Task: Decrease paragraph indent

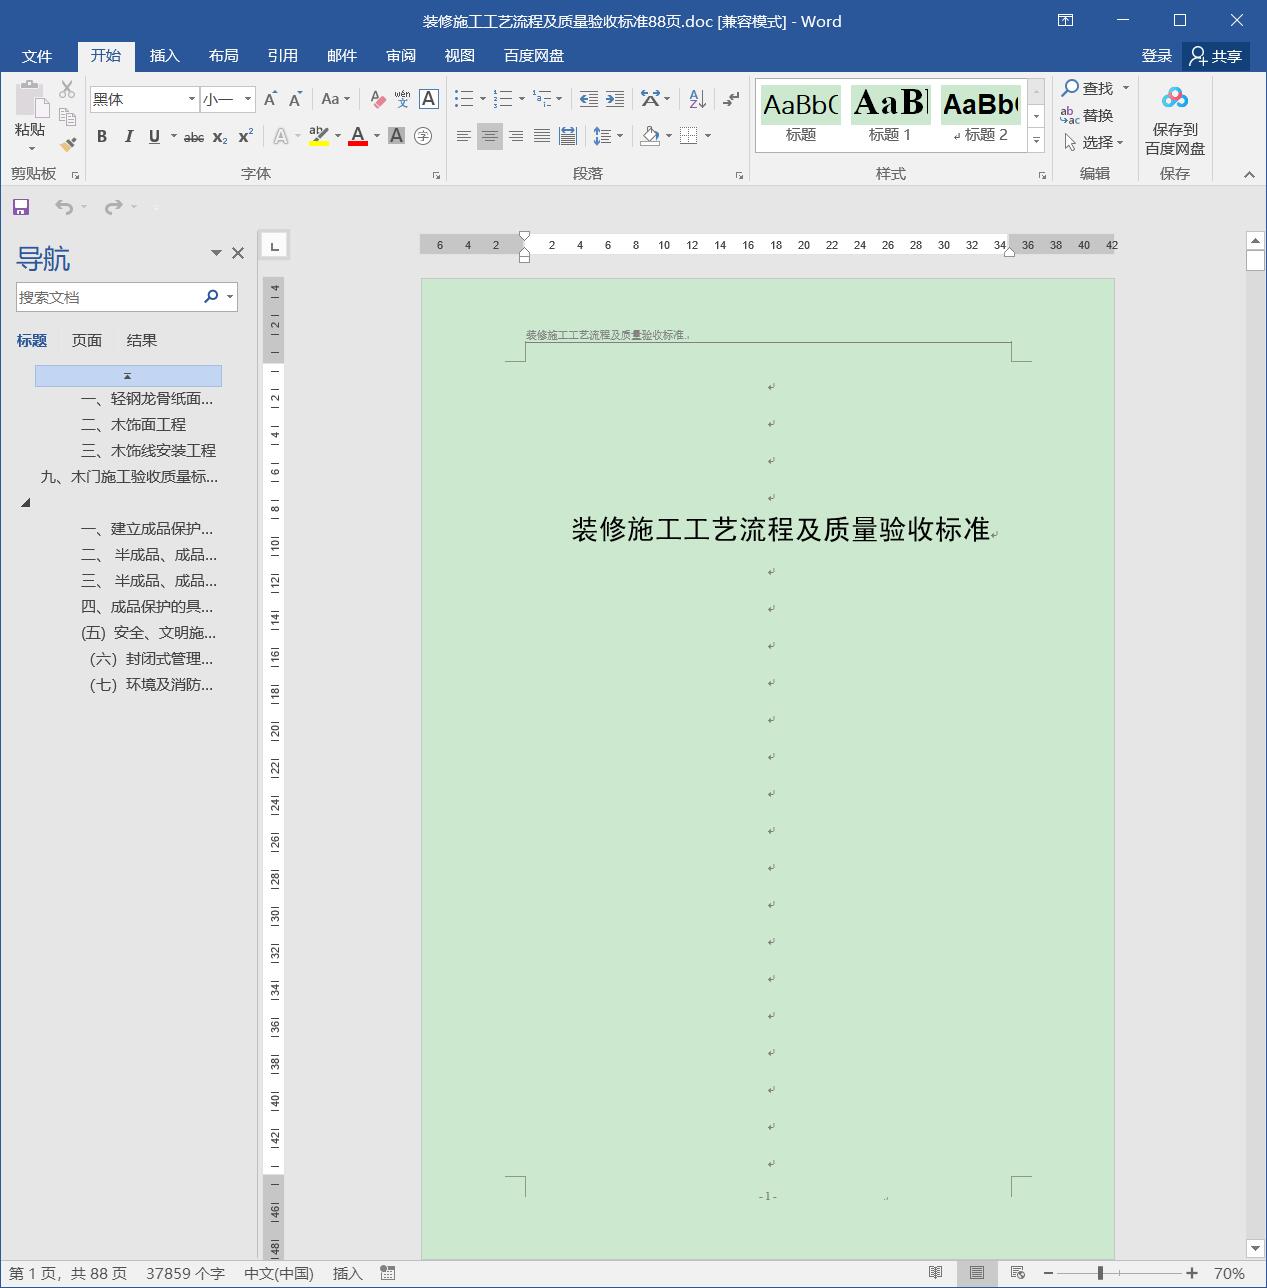Action: point(589,99)
